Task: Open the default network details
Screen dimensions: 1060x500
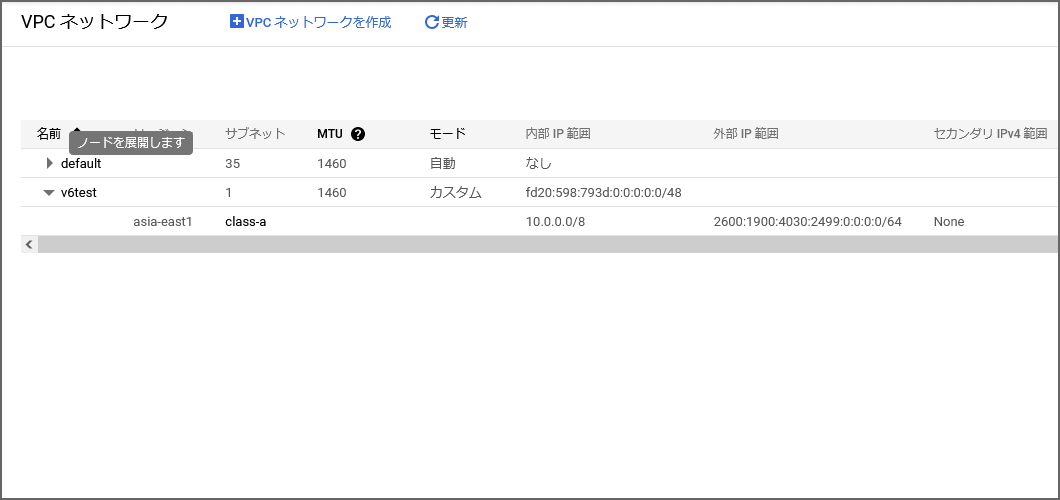Action: [x=81, y=163]
